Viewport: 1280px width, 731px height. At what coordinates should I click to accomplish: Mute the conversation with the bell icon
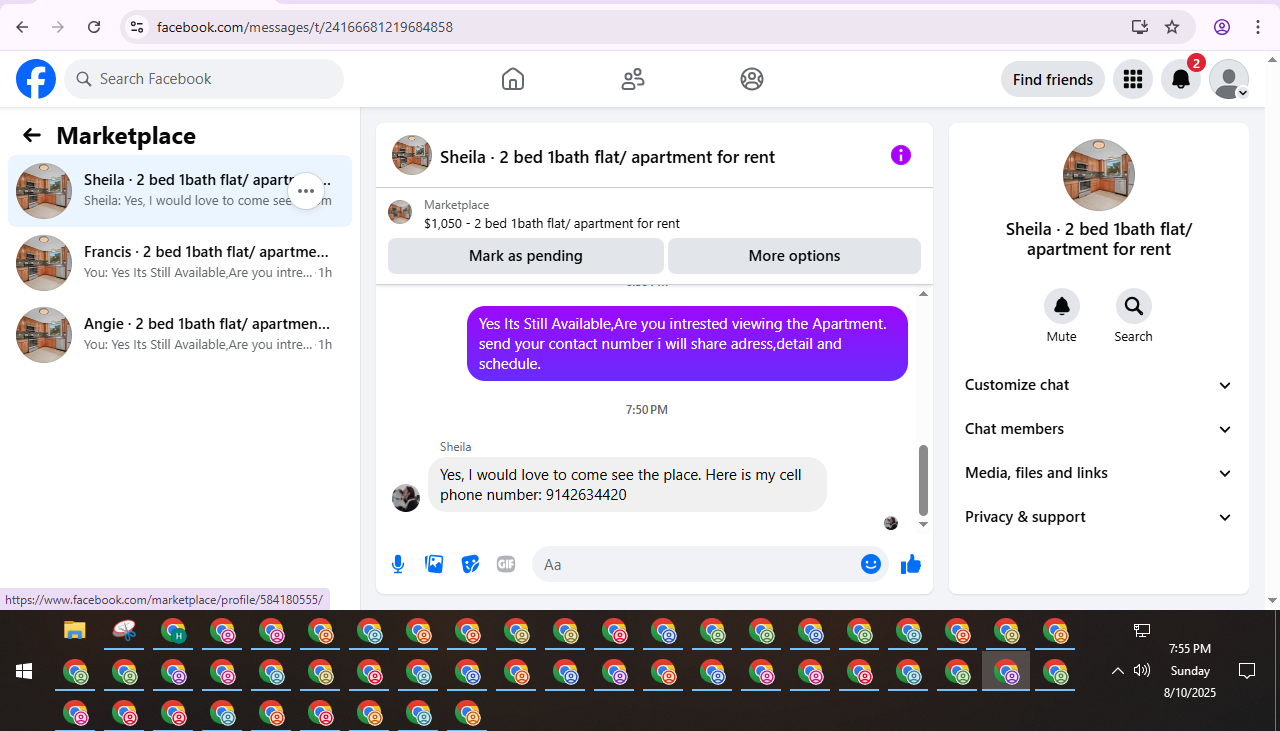(x=1062, y=306)
